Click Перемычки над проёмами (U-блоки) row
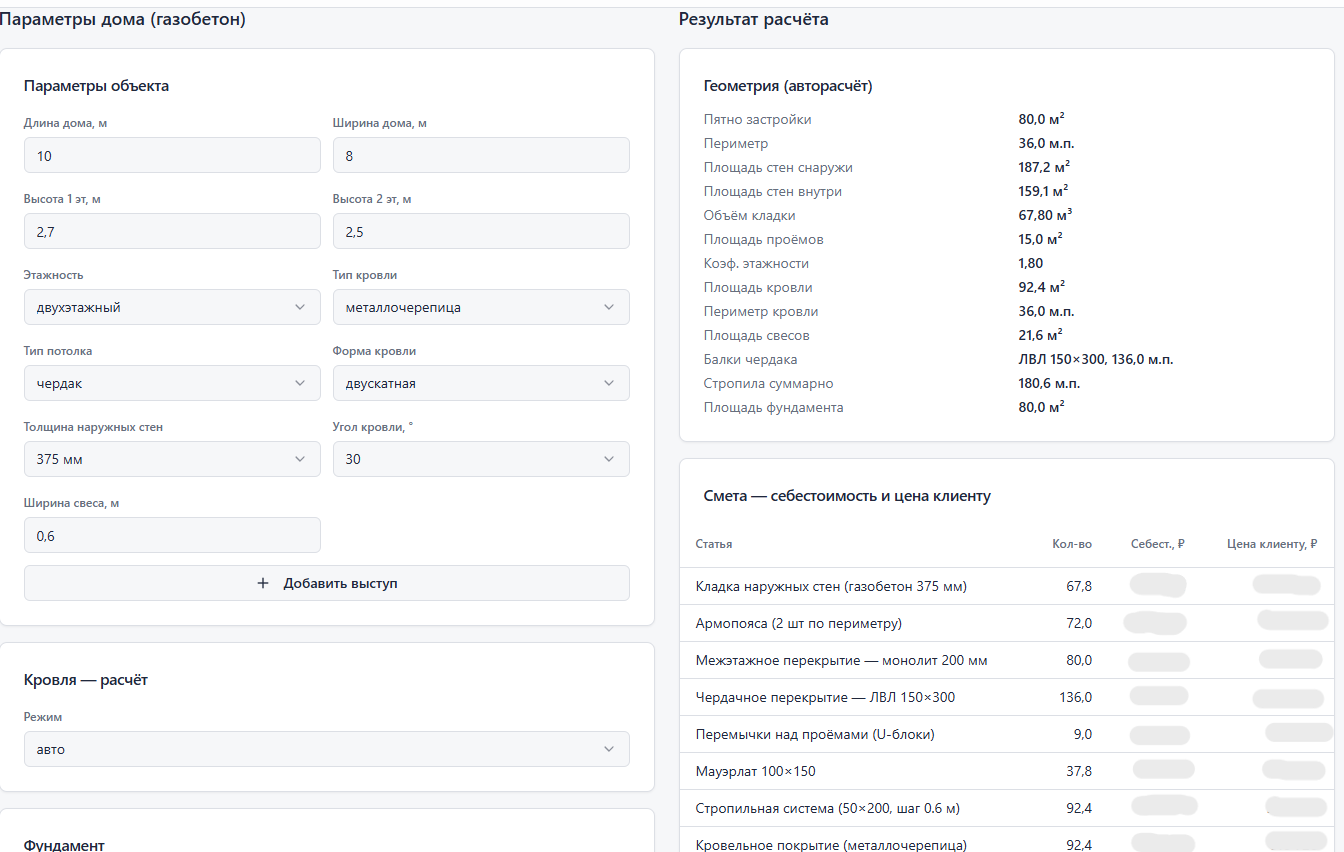 [1007, 734]
